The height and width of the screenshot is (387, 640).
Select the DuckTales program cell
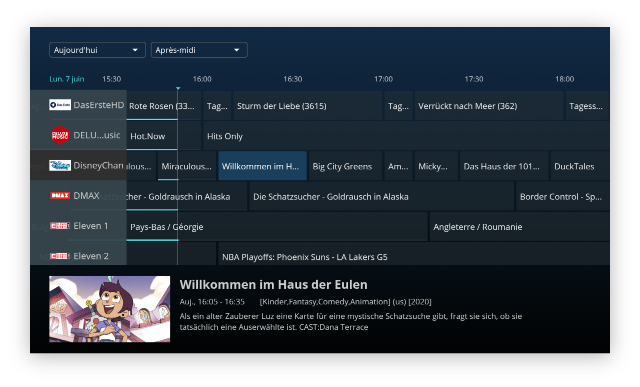pos(580,166)
